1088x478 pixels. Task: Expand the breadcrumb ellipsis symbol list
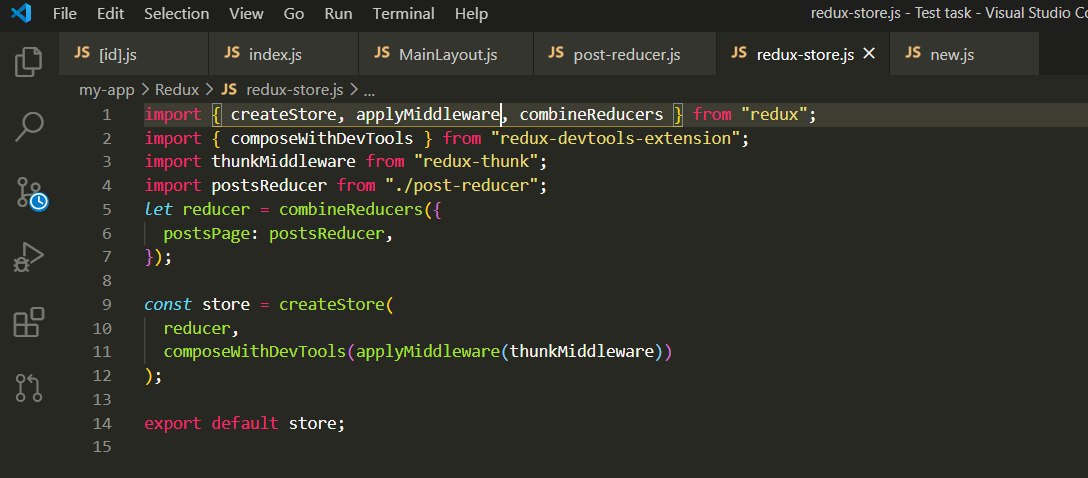[369, 90]
